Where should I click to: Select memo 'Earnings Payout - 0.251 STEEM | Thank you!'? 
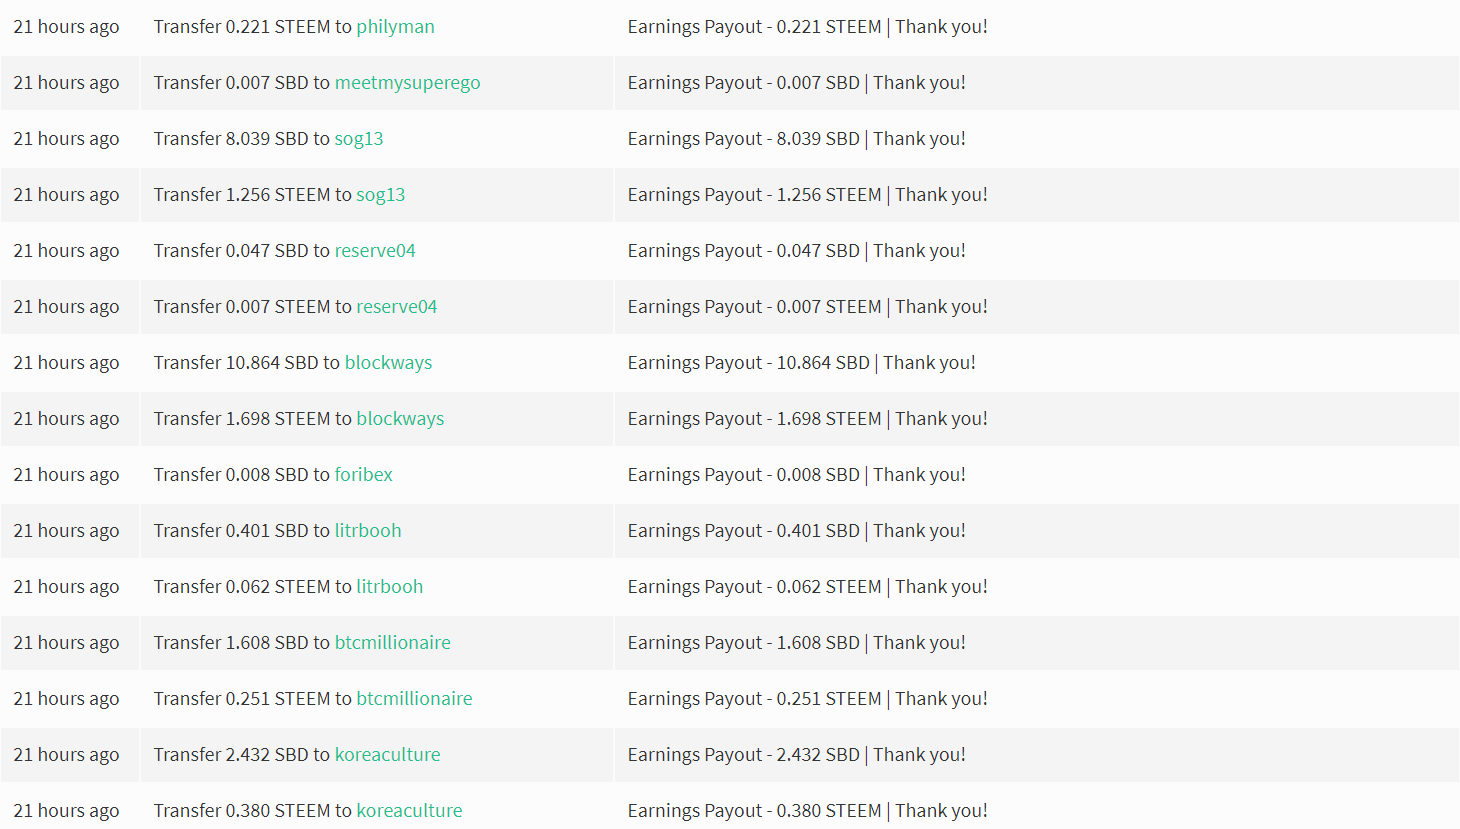click(808, 699)
